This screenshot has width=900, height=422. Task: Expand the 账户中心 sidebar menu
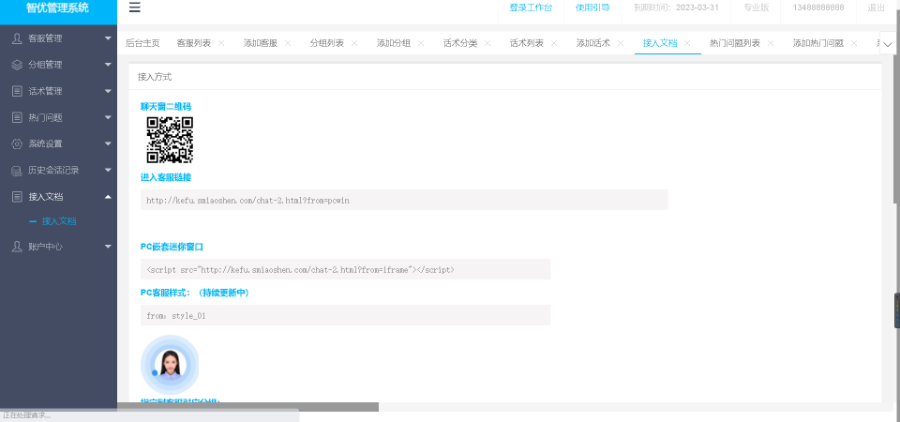(108, 246)
